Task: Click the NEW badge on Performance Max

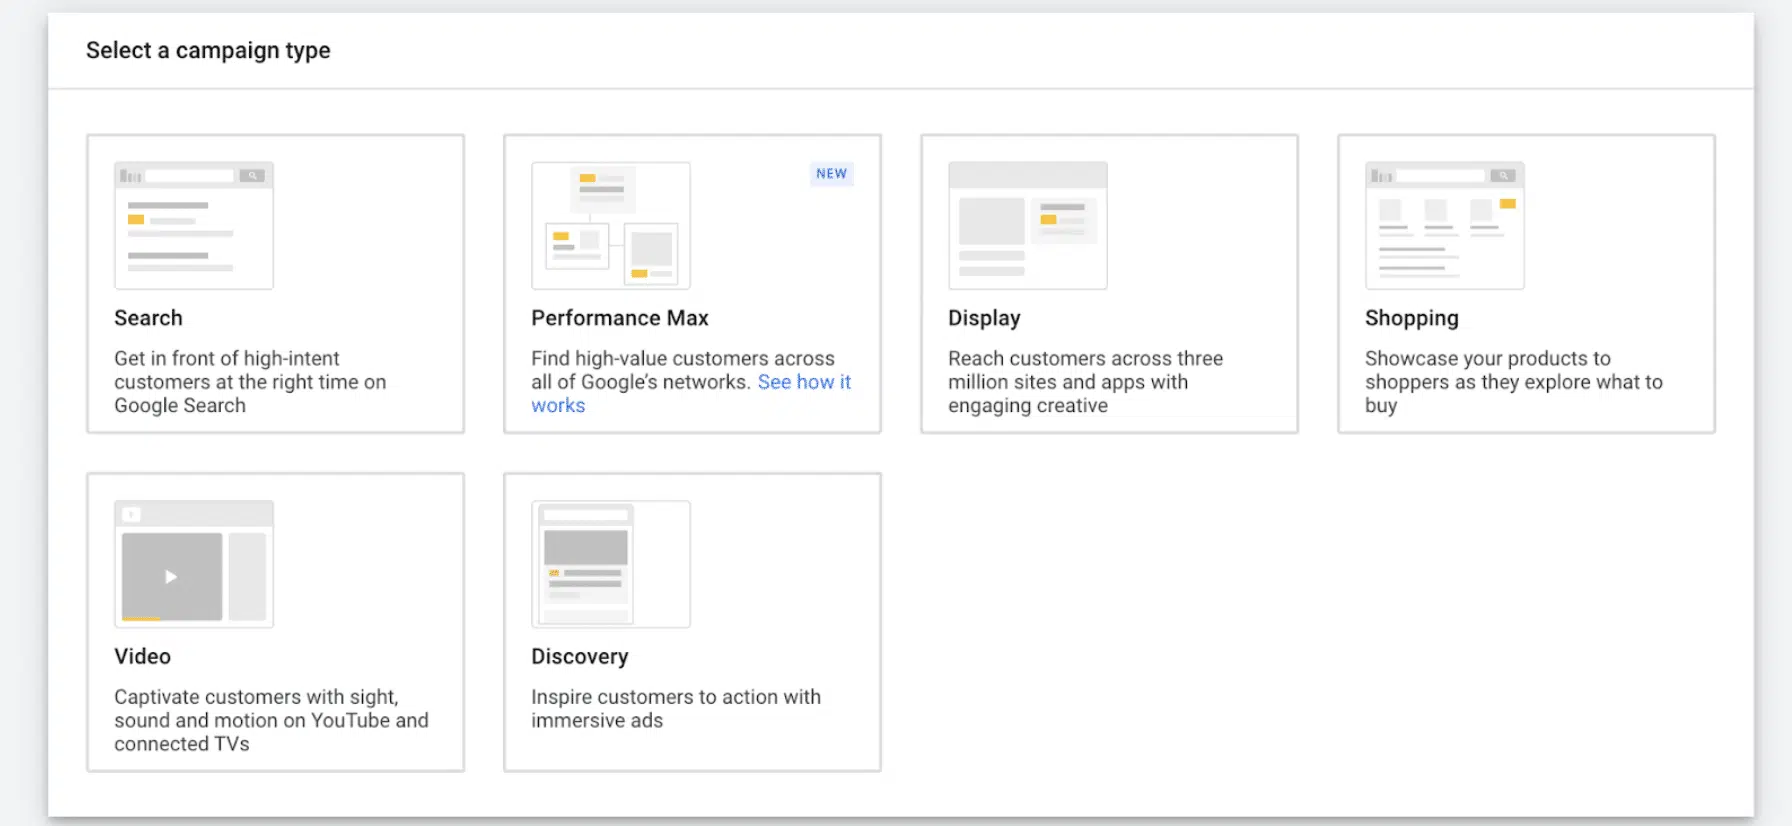Action: [831, 174]
